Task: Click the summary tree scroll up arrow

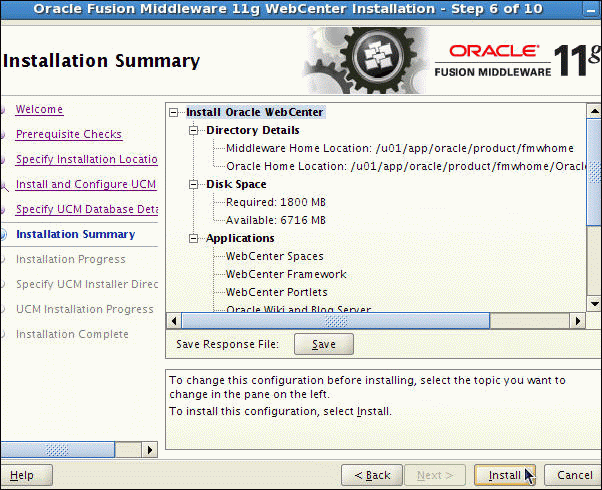Action: tap(594, 111)
